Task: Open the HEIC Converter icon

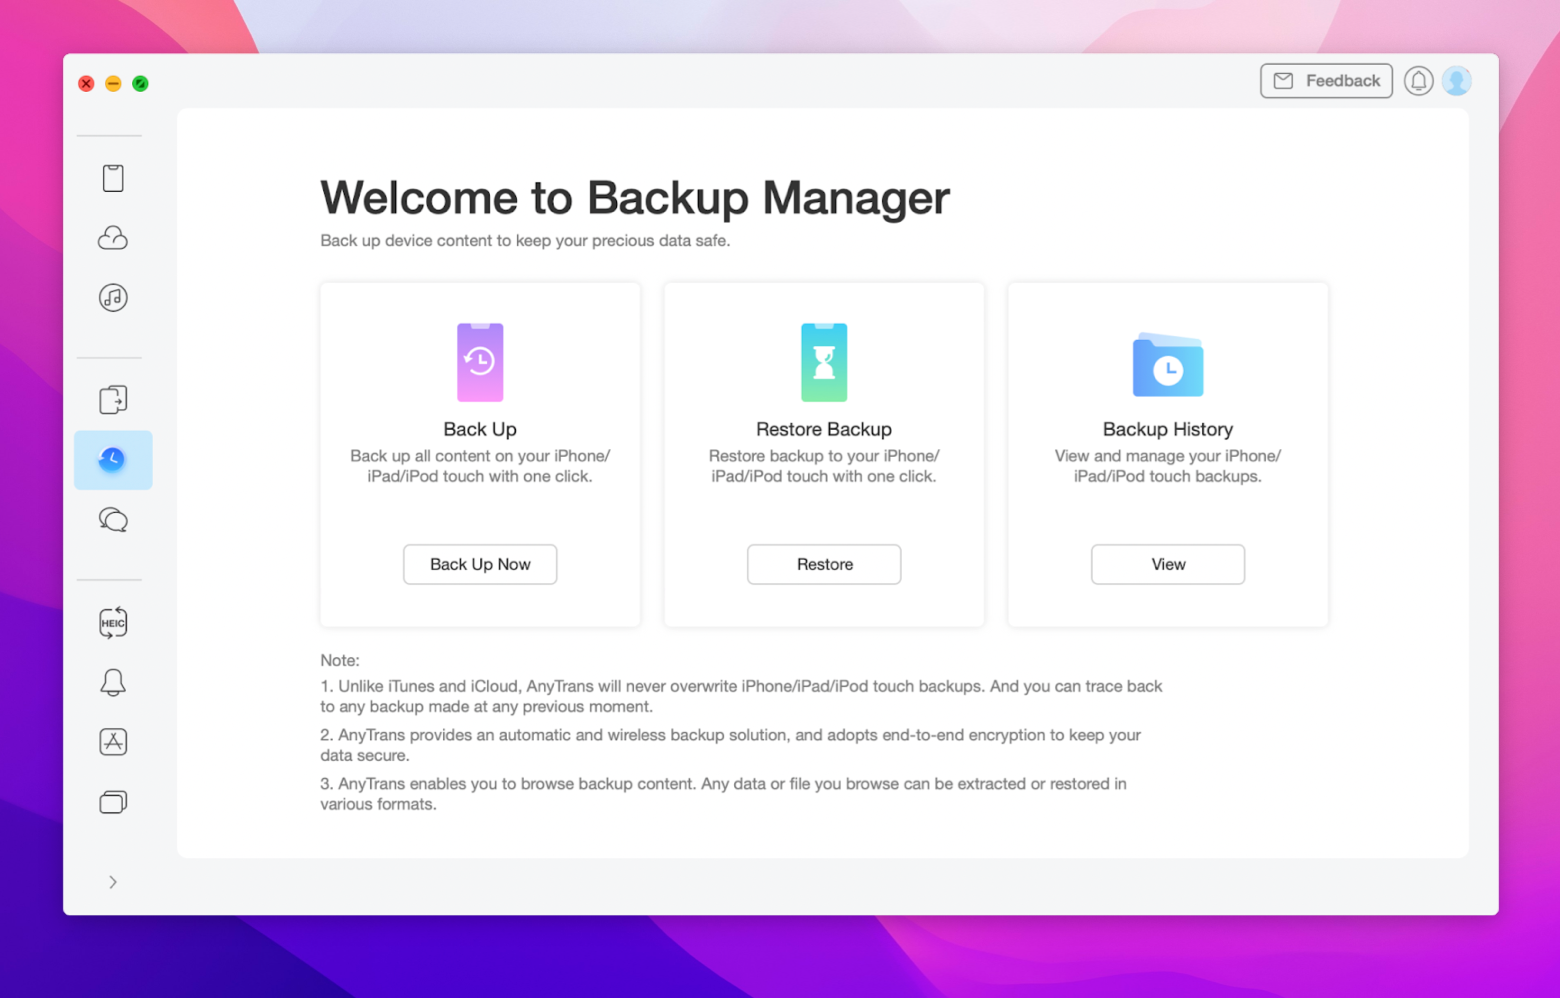Action: click(113, 622)
